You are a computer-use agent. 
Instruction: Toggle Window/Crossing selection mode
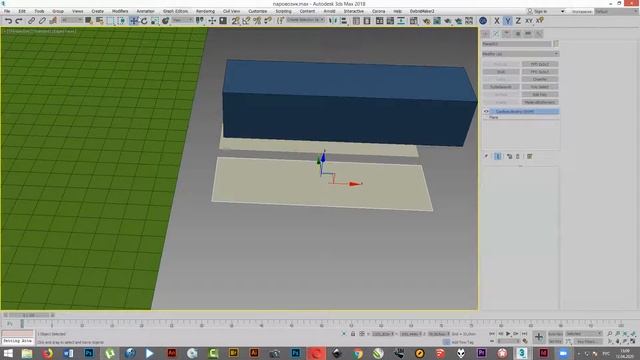pyautogui.click(x=122, y=20)
